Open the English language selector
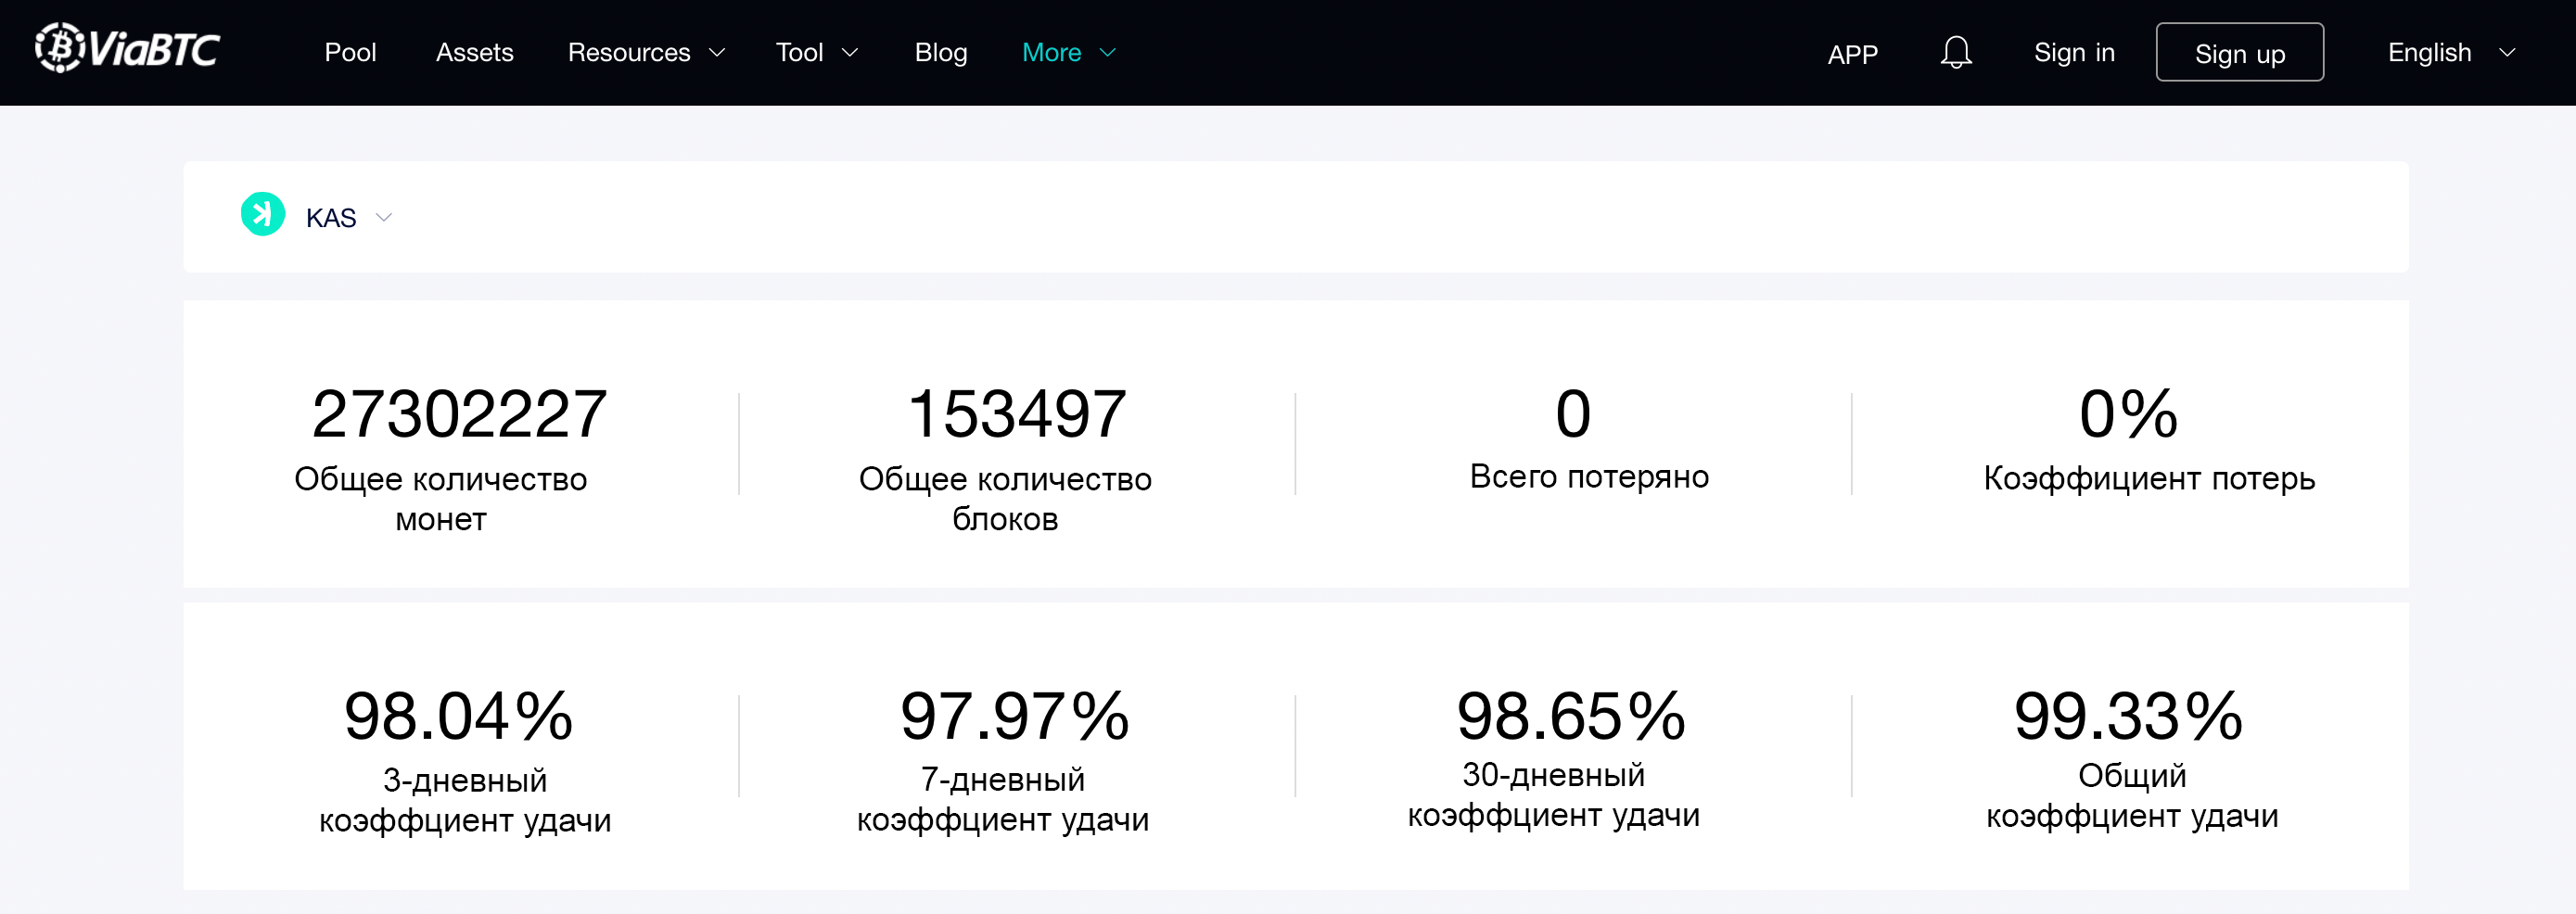The image size is (2576, 914). tap(2450, 52)
